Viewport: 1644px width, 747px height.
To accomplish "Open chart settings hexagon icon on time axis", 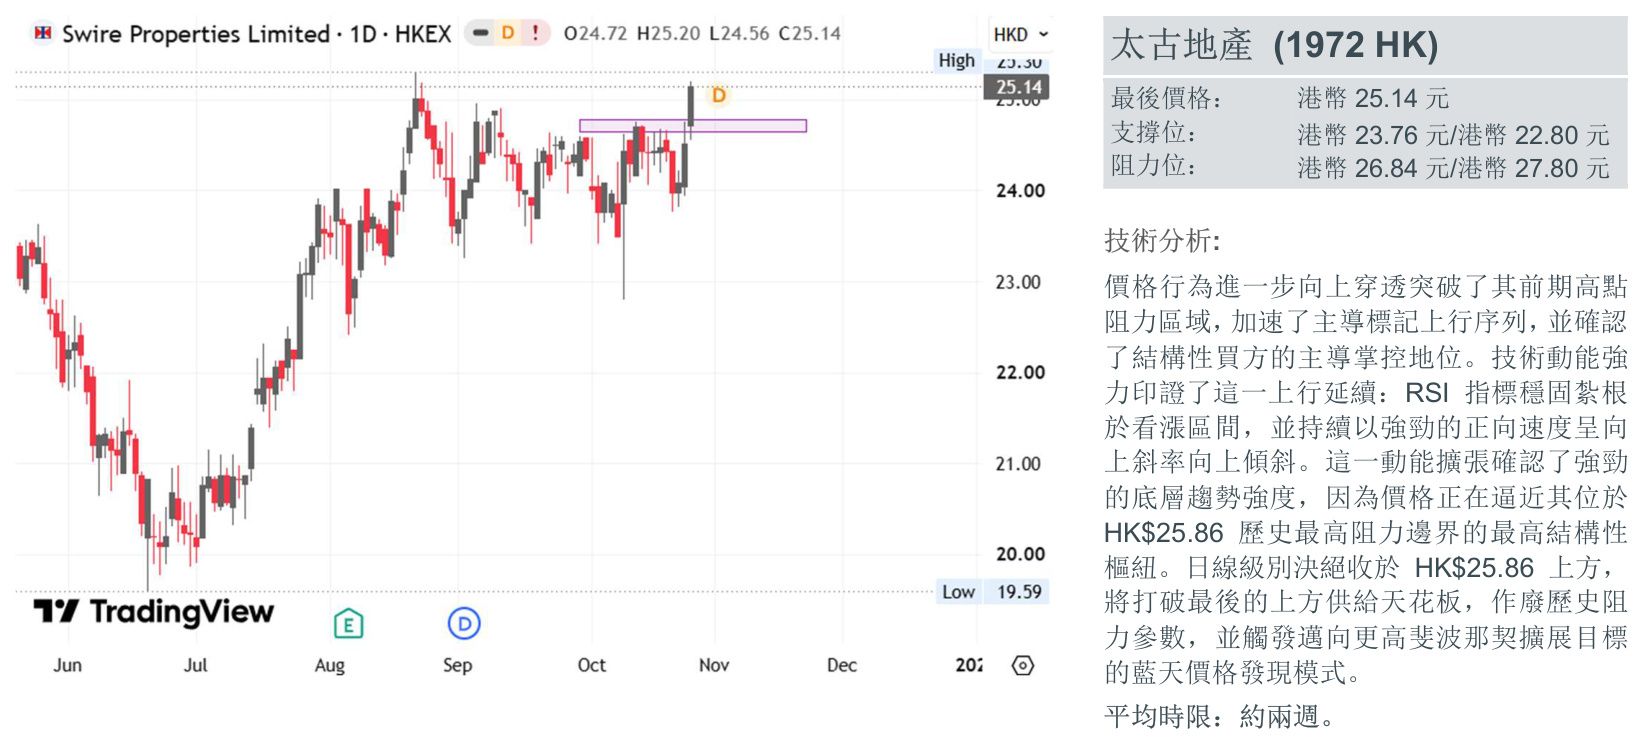I will 1023,665.
